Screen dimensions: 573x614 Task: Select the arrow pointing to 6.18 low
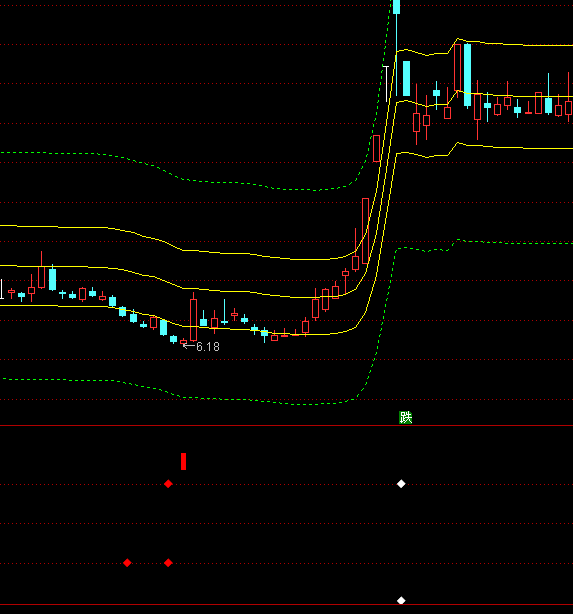click(x=189, y=346)
